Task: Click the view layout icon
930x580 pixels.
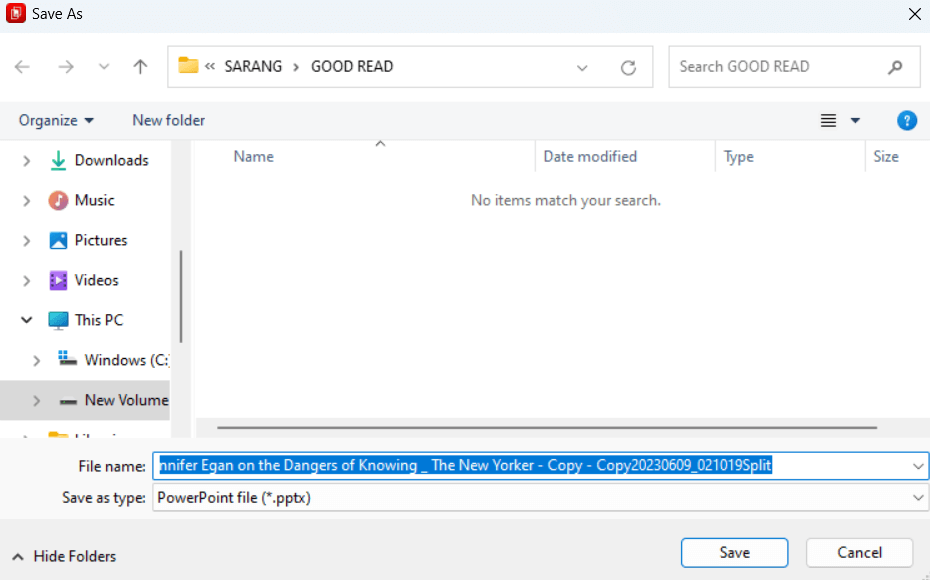Action: tap(828, 121)
